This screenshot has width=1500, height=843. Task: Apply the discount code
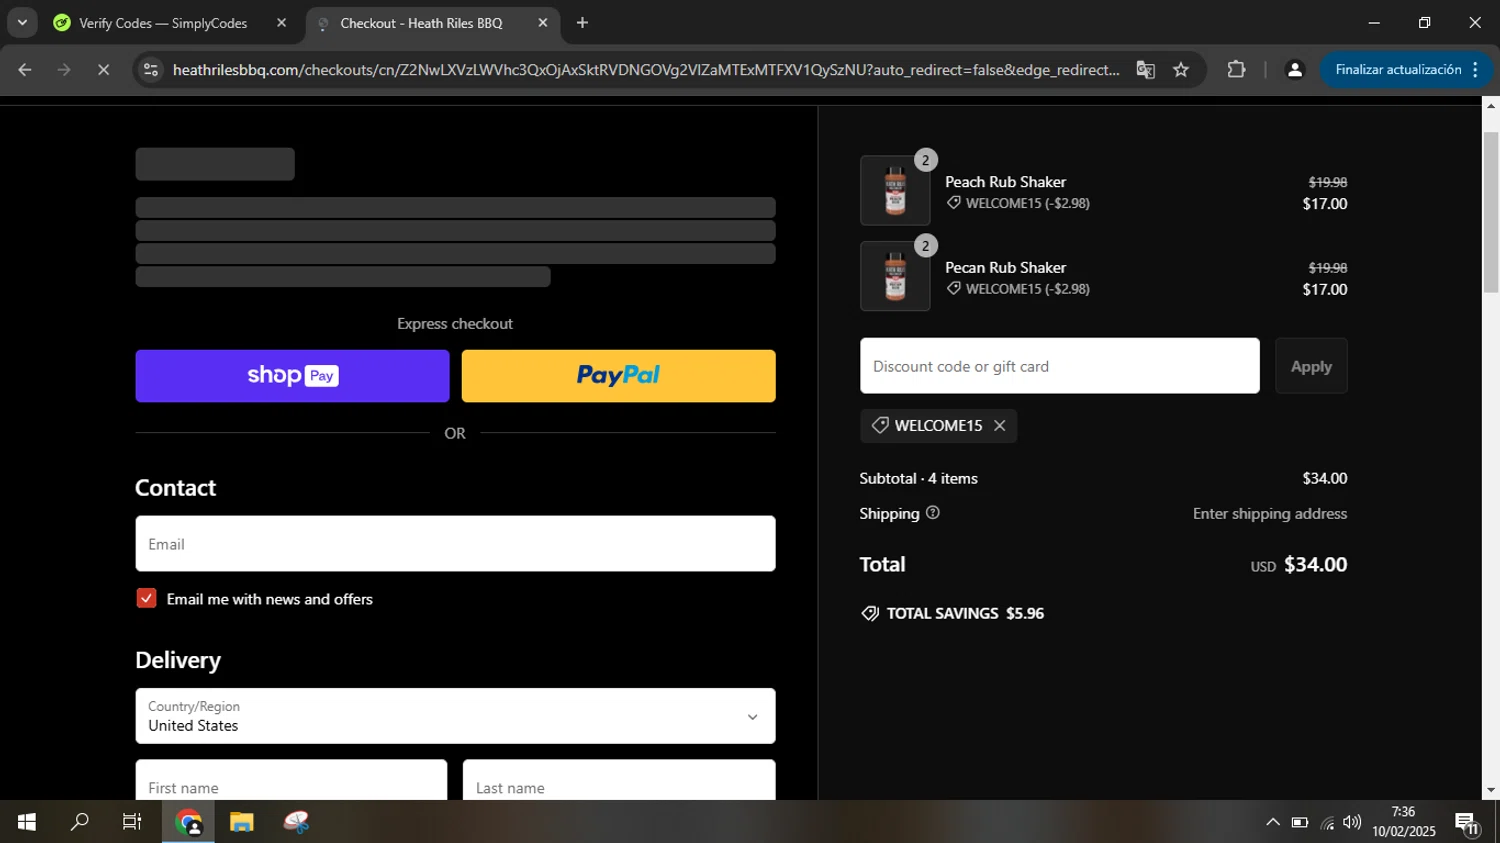tap(1311, 366)
